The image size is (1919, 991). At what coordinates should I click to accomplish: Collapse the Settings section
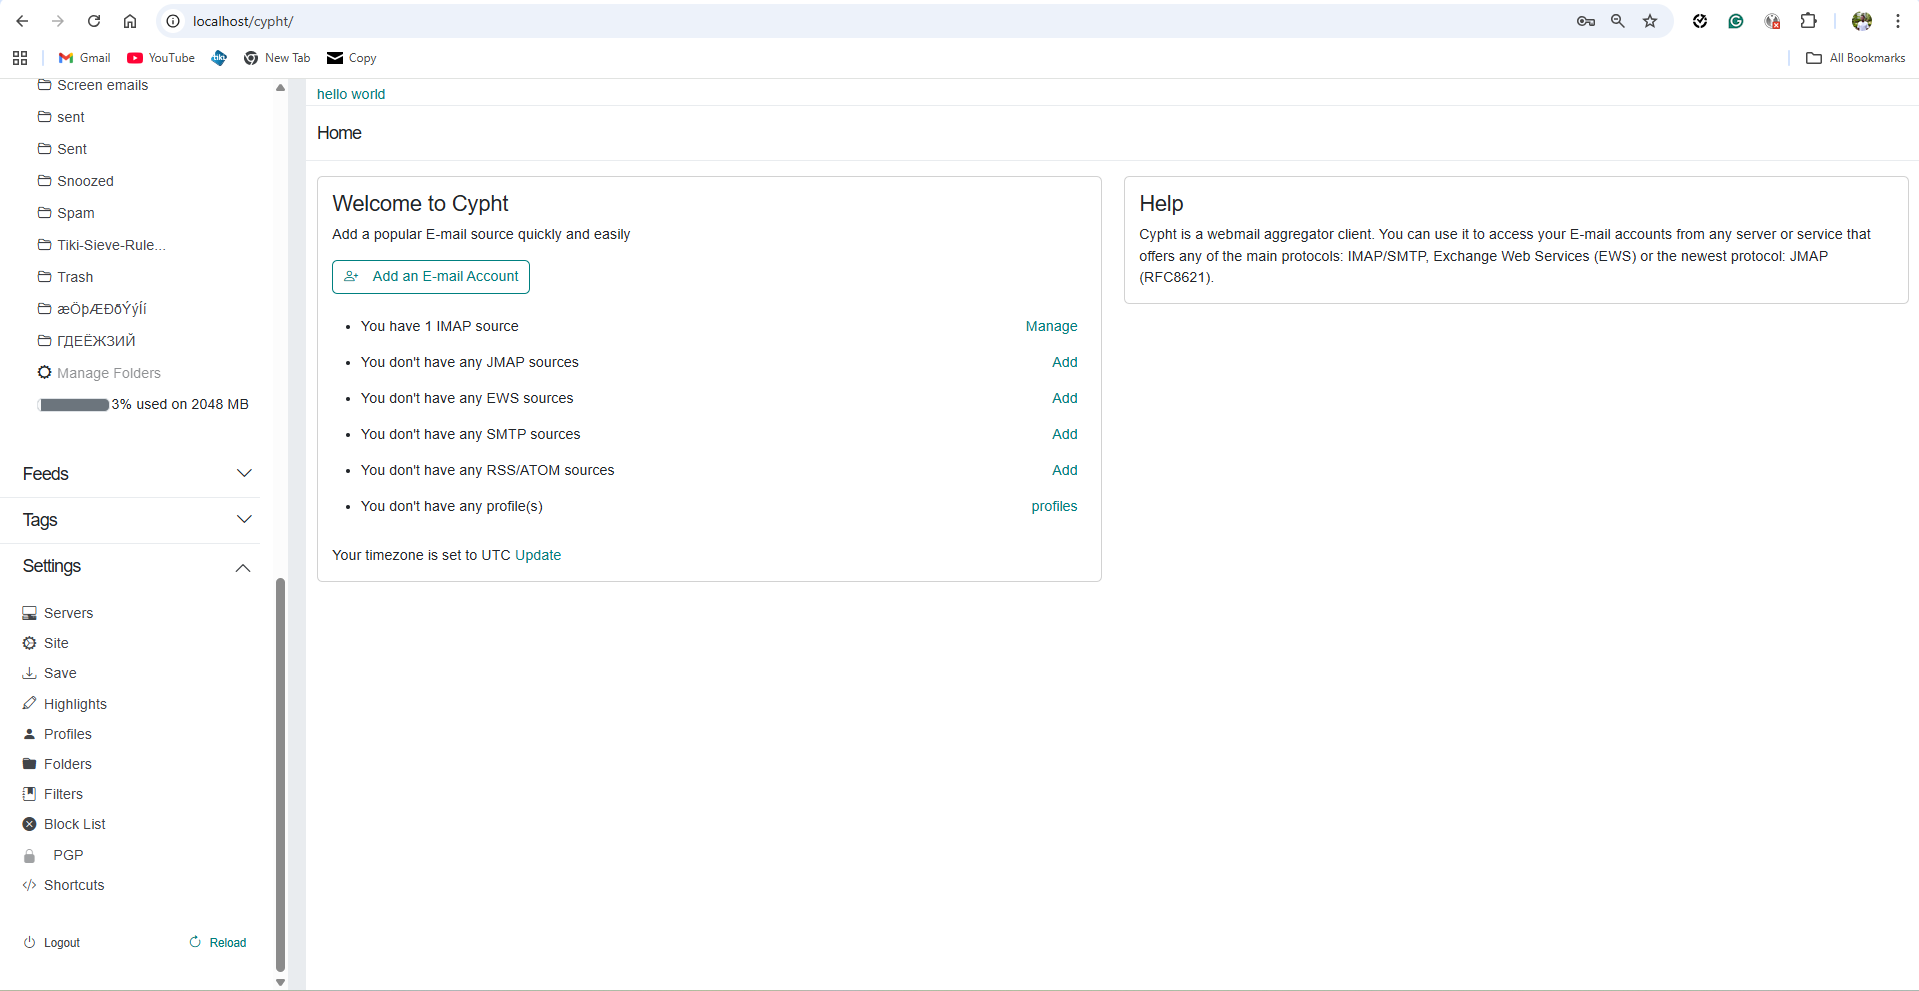point(243,567)
